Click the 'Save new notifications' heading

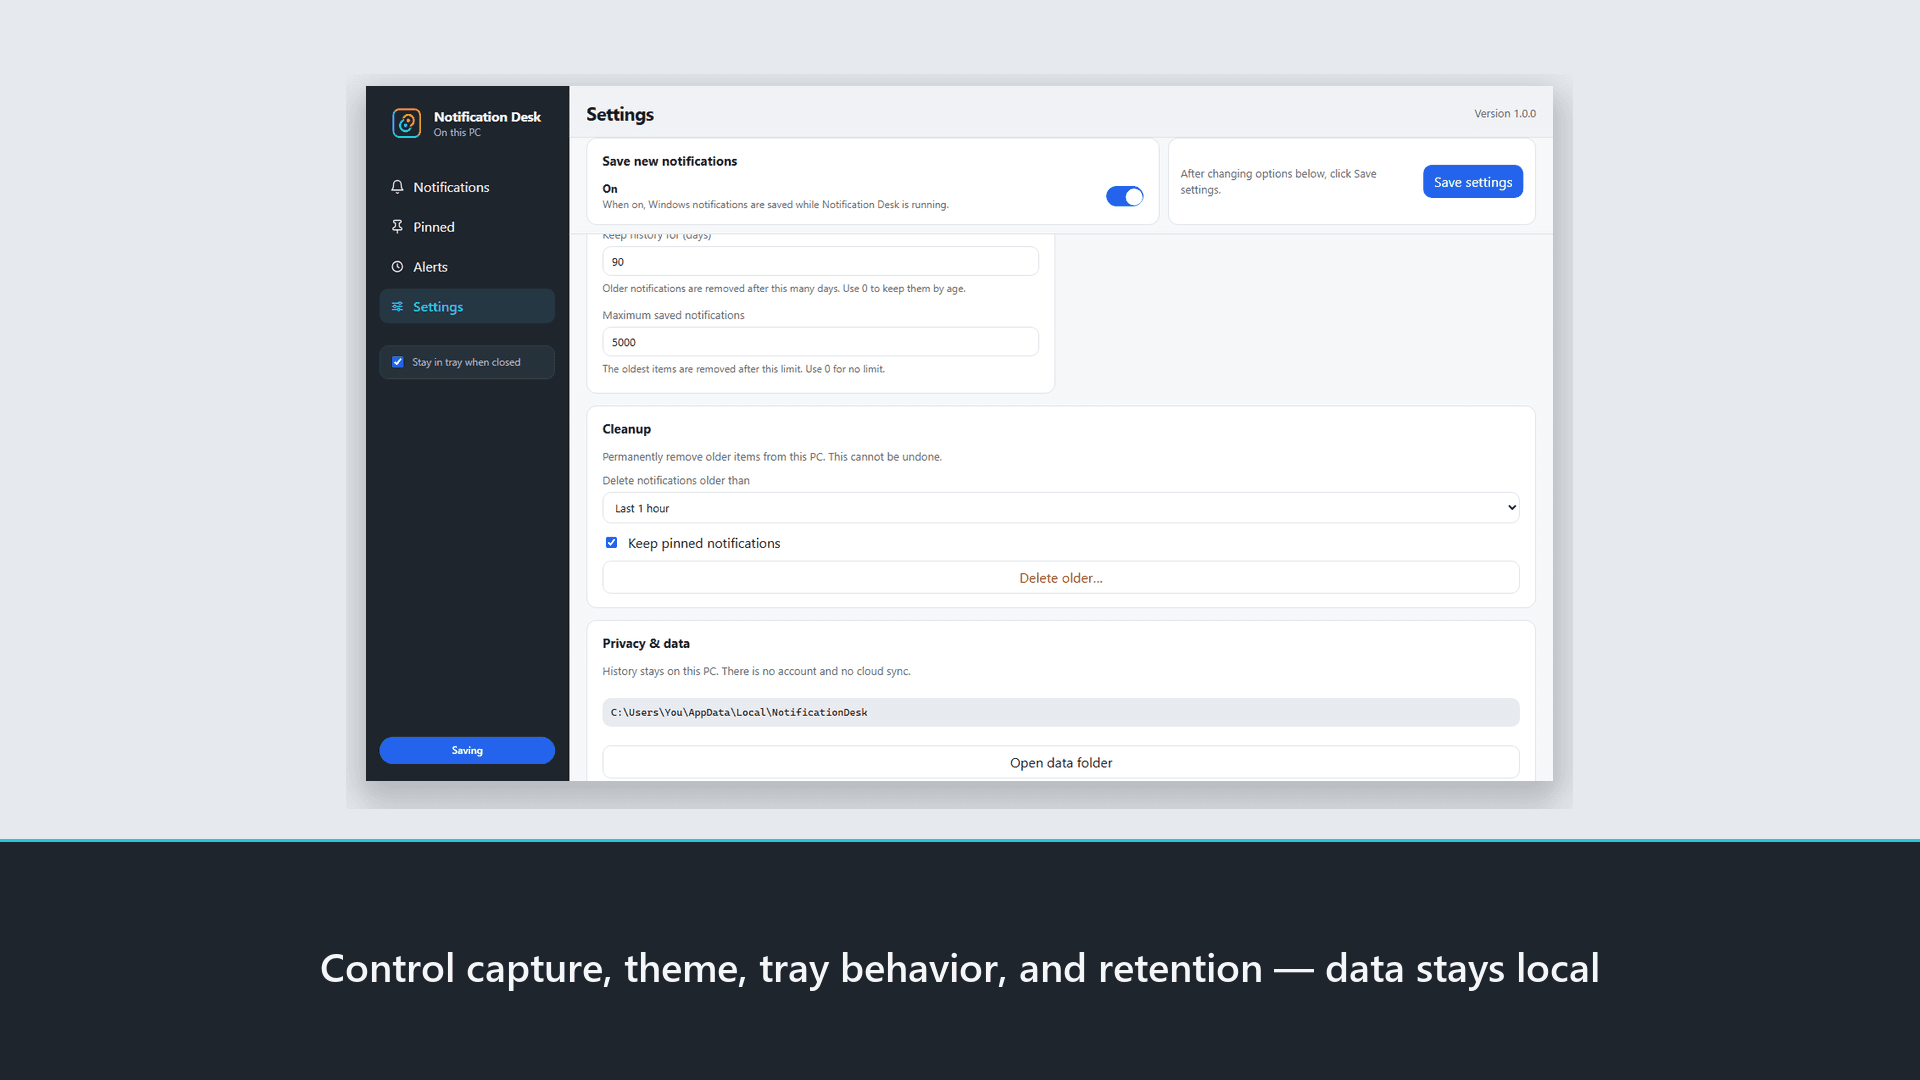tap(670, 161)
